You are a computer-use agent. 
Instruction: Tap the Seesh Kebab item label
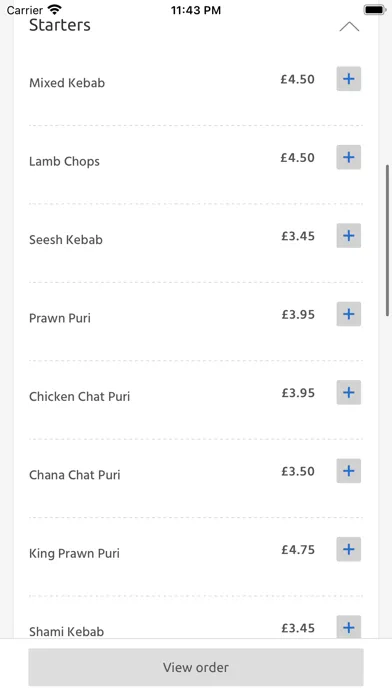[x=66, y=240]
